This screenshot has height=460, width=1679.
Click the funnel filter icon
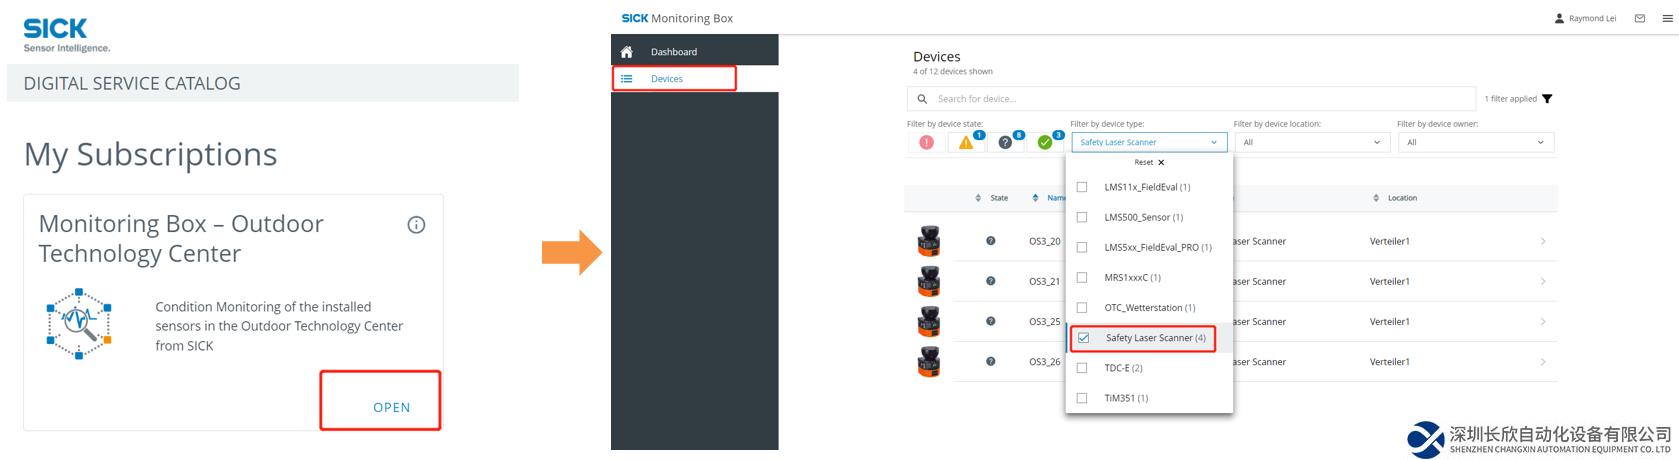1547,99
